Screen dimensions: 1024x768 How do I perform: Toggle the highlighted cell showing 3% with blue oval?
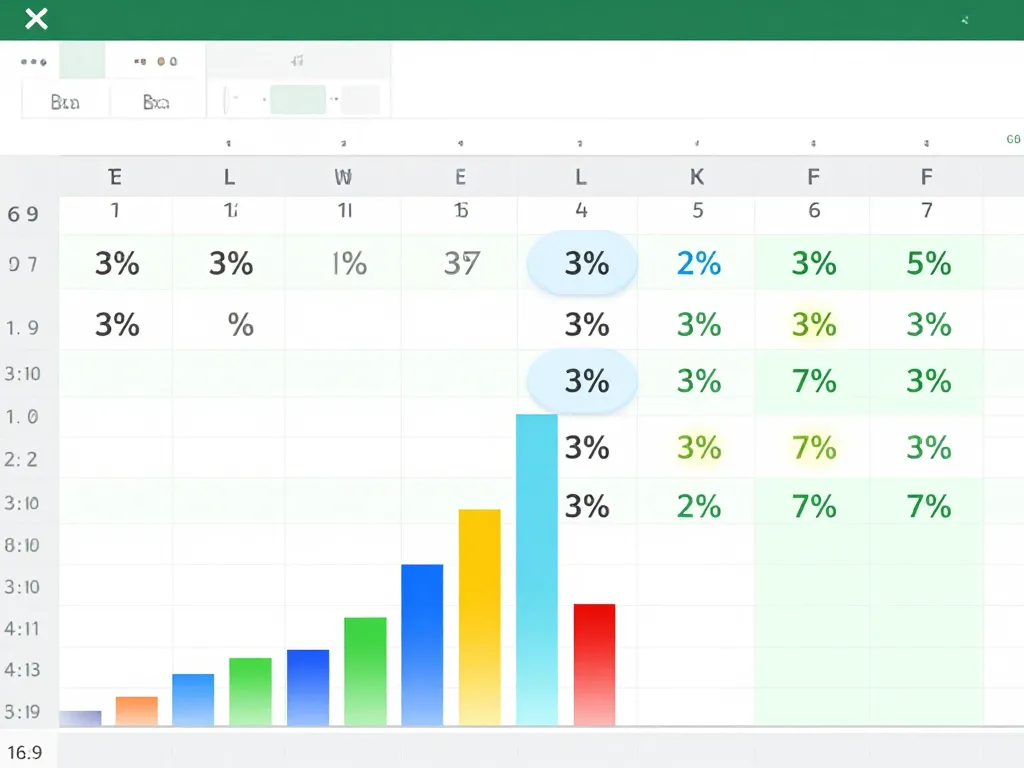coord(580,263)
